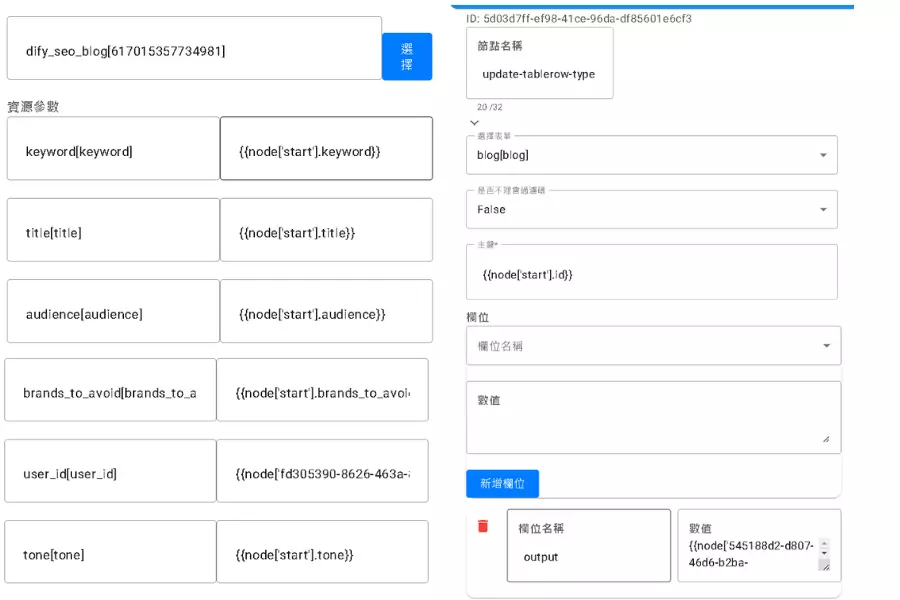Open the False dropdown selector
The width and height of the screenshot is (900, 600).
point(651,209)
